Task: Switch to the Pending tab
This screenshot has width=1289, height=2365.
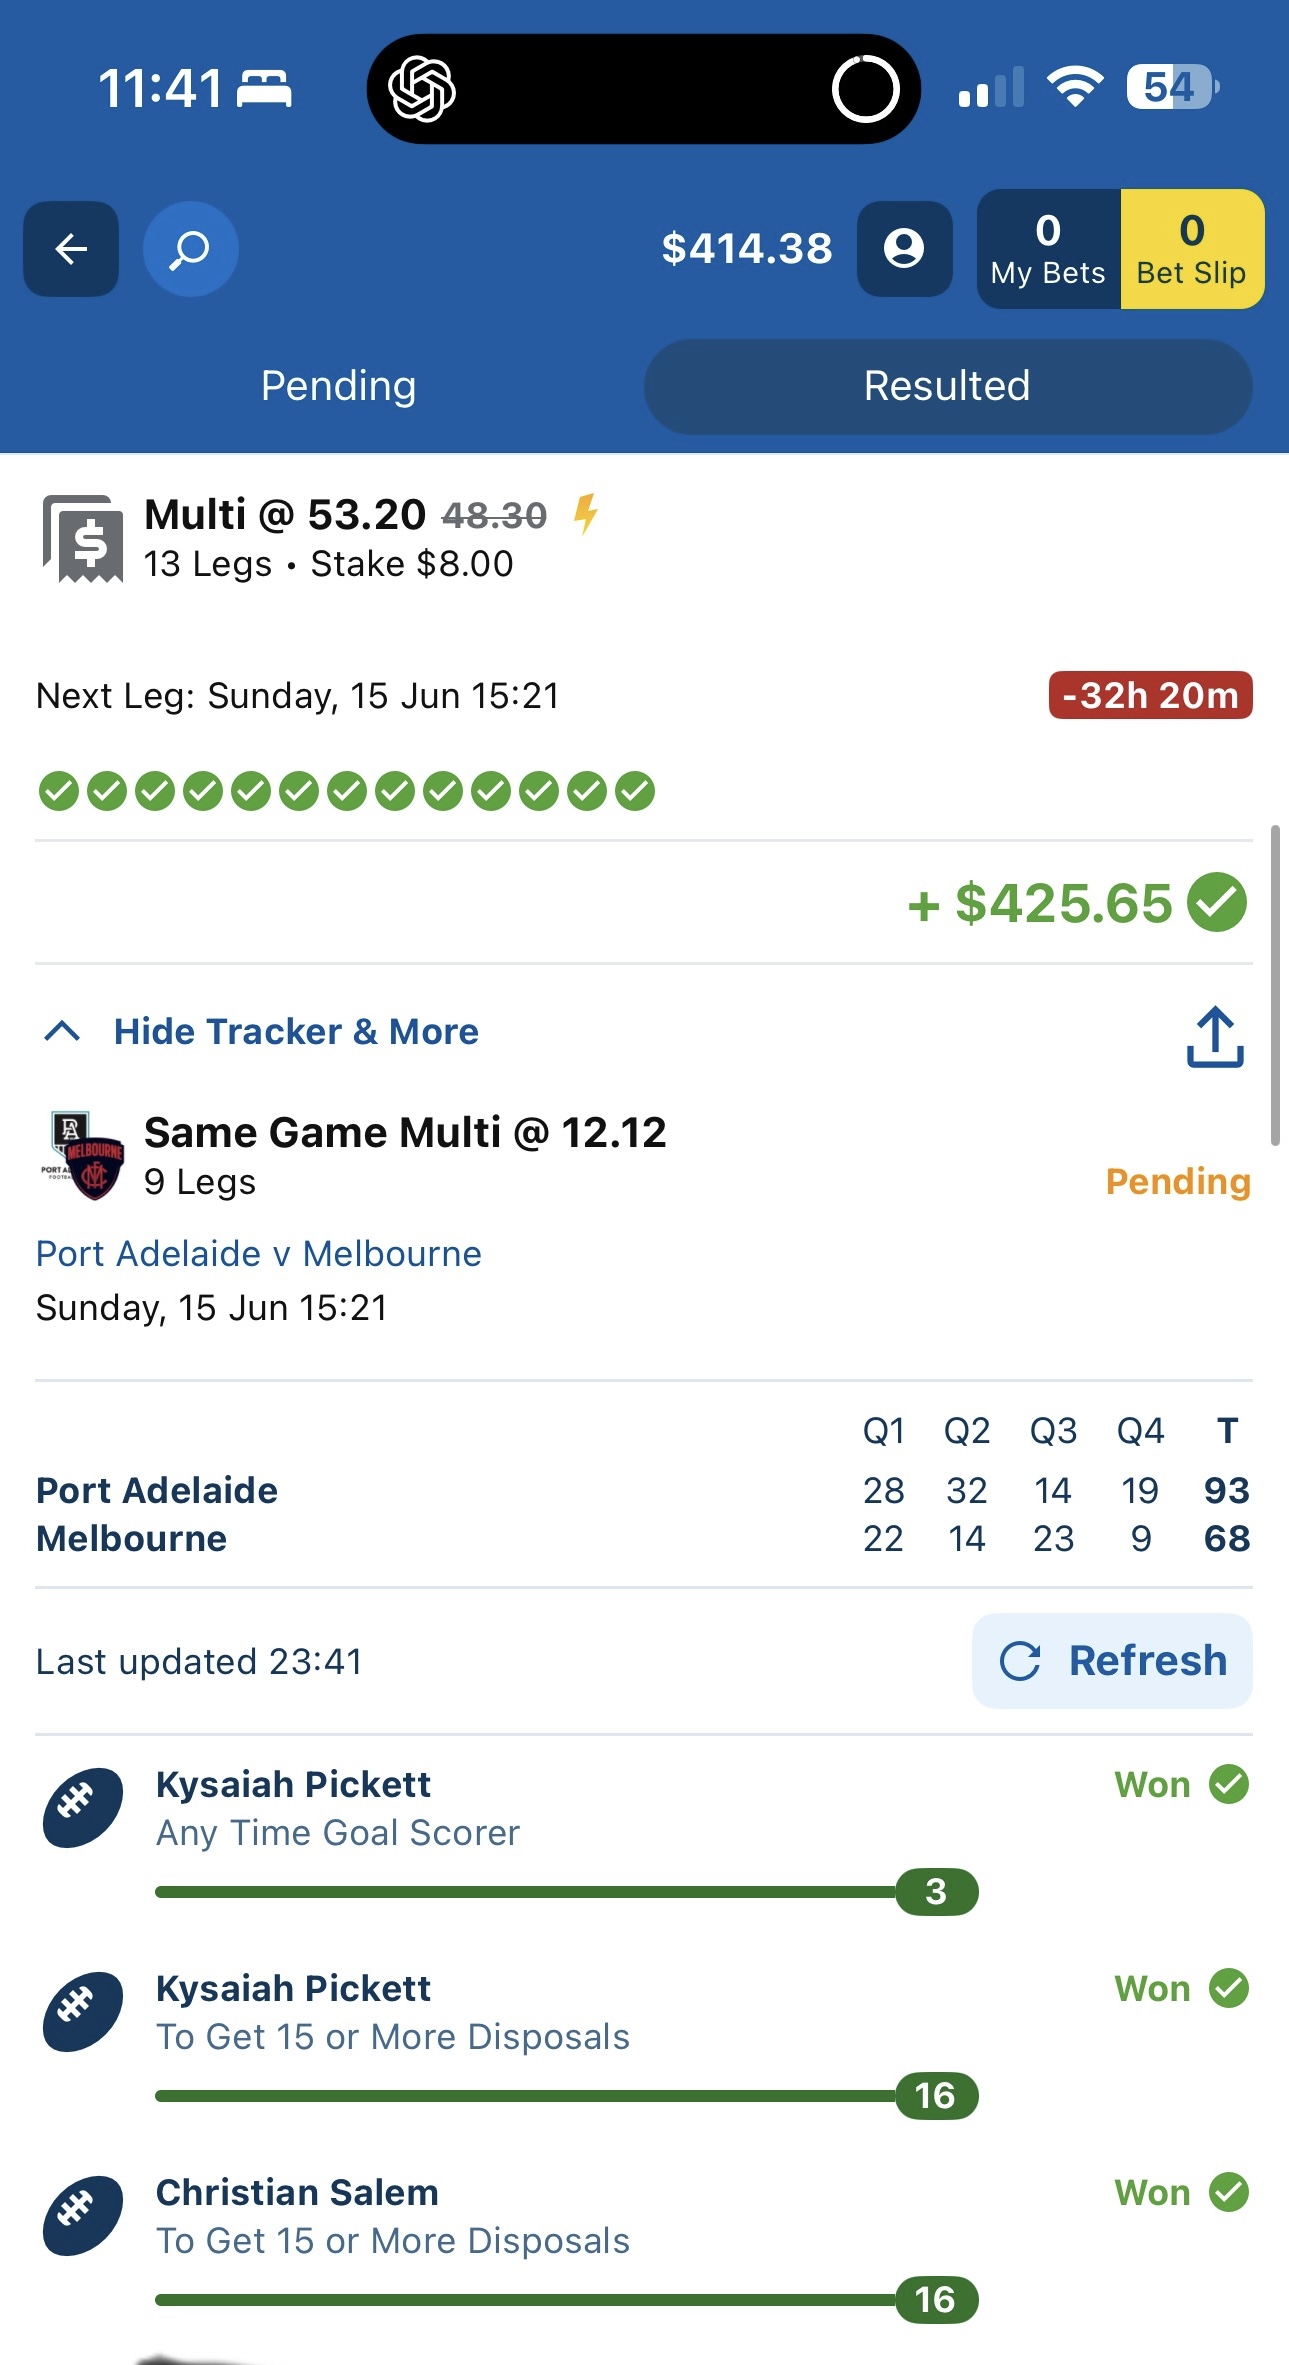Action: click(338, 386)
